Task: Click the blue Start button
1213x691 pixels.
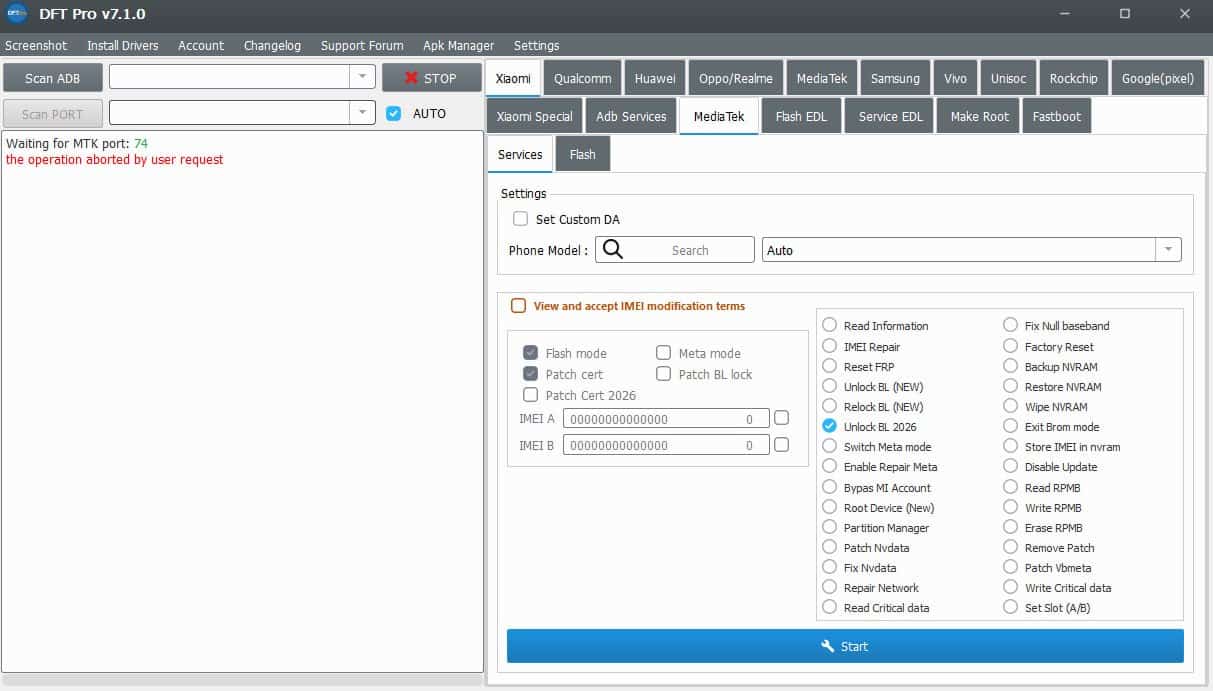Action: tap(845, 646)
